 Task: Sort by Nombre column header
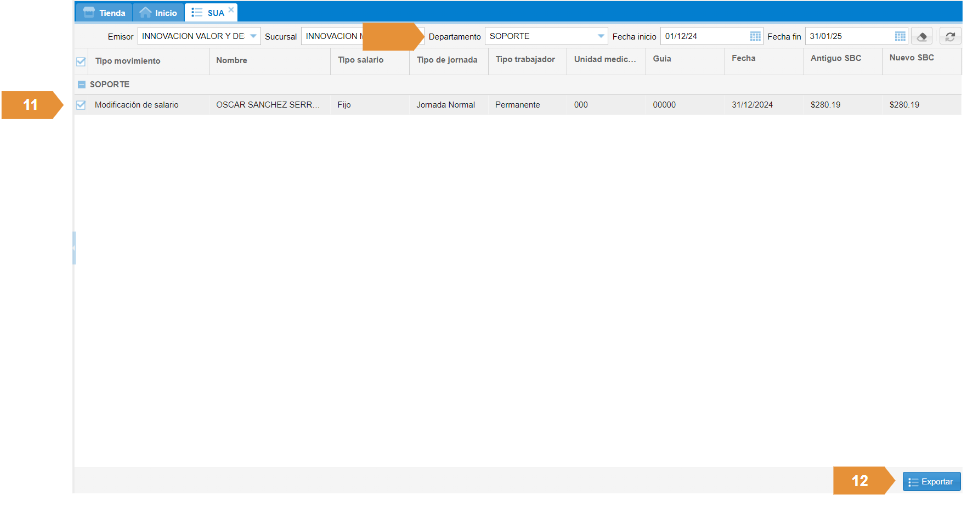[x=231, y=60]
